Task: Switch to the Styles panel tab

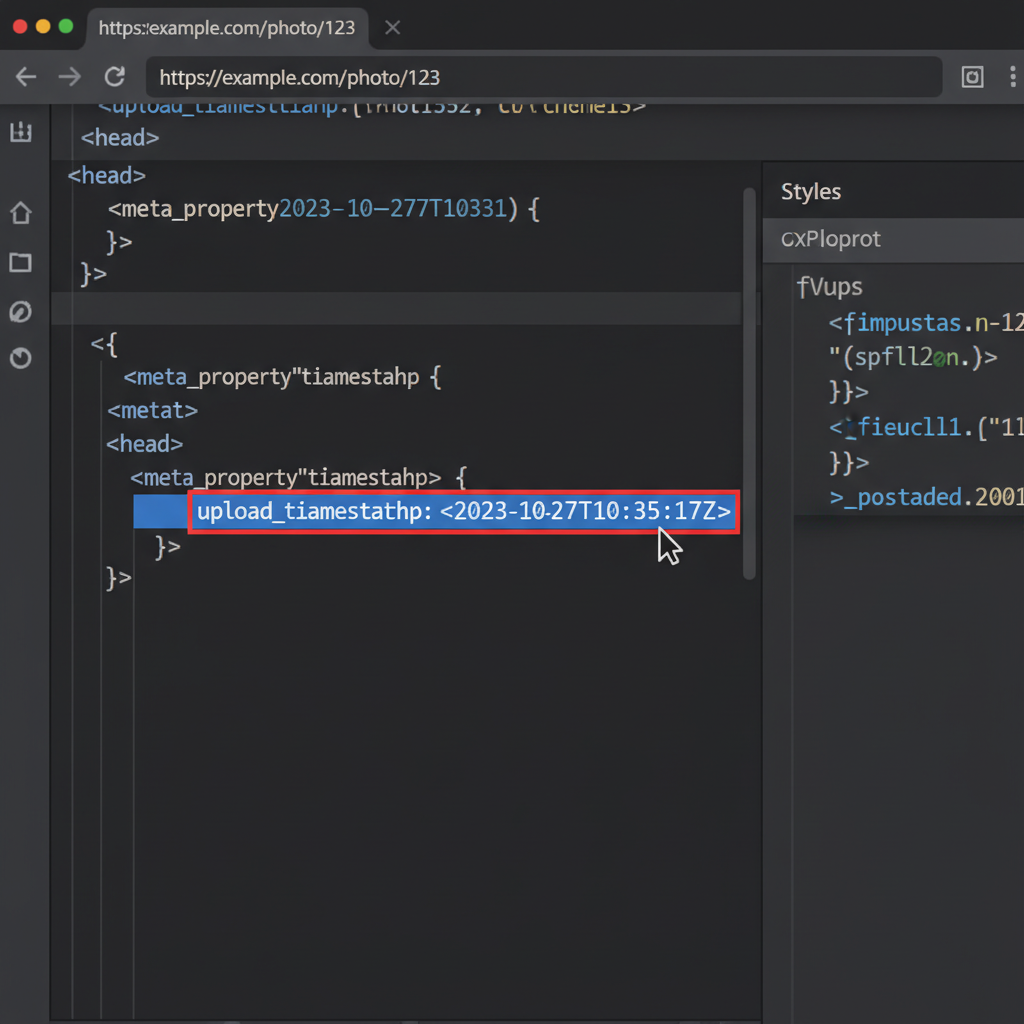Action: pyautogui.click(x=810, y=191)
